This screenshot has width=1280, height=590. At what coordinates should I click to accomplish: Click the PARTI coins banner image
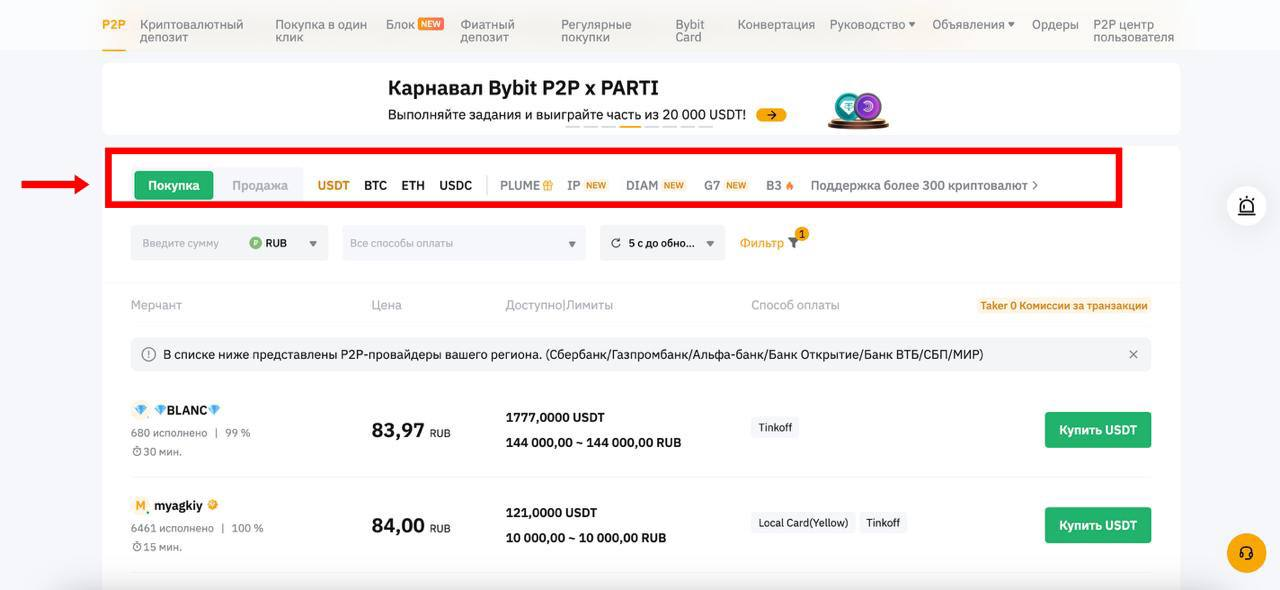coord(858,110)
